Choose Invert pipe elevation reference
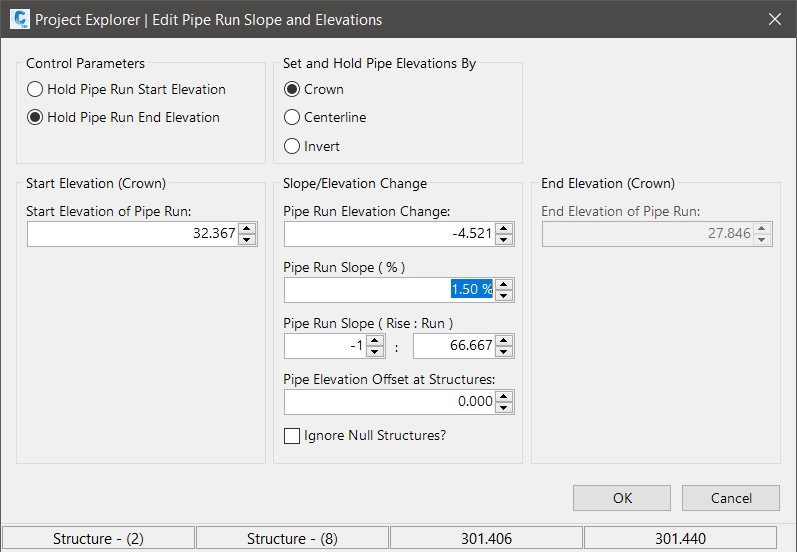This screenshot has width=797, height=552. pos(292,146)
